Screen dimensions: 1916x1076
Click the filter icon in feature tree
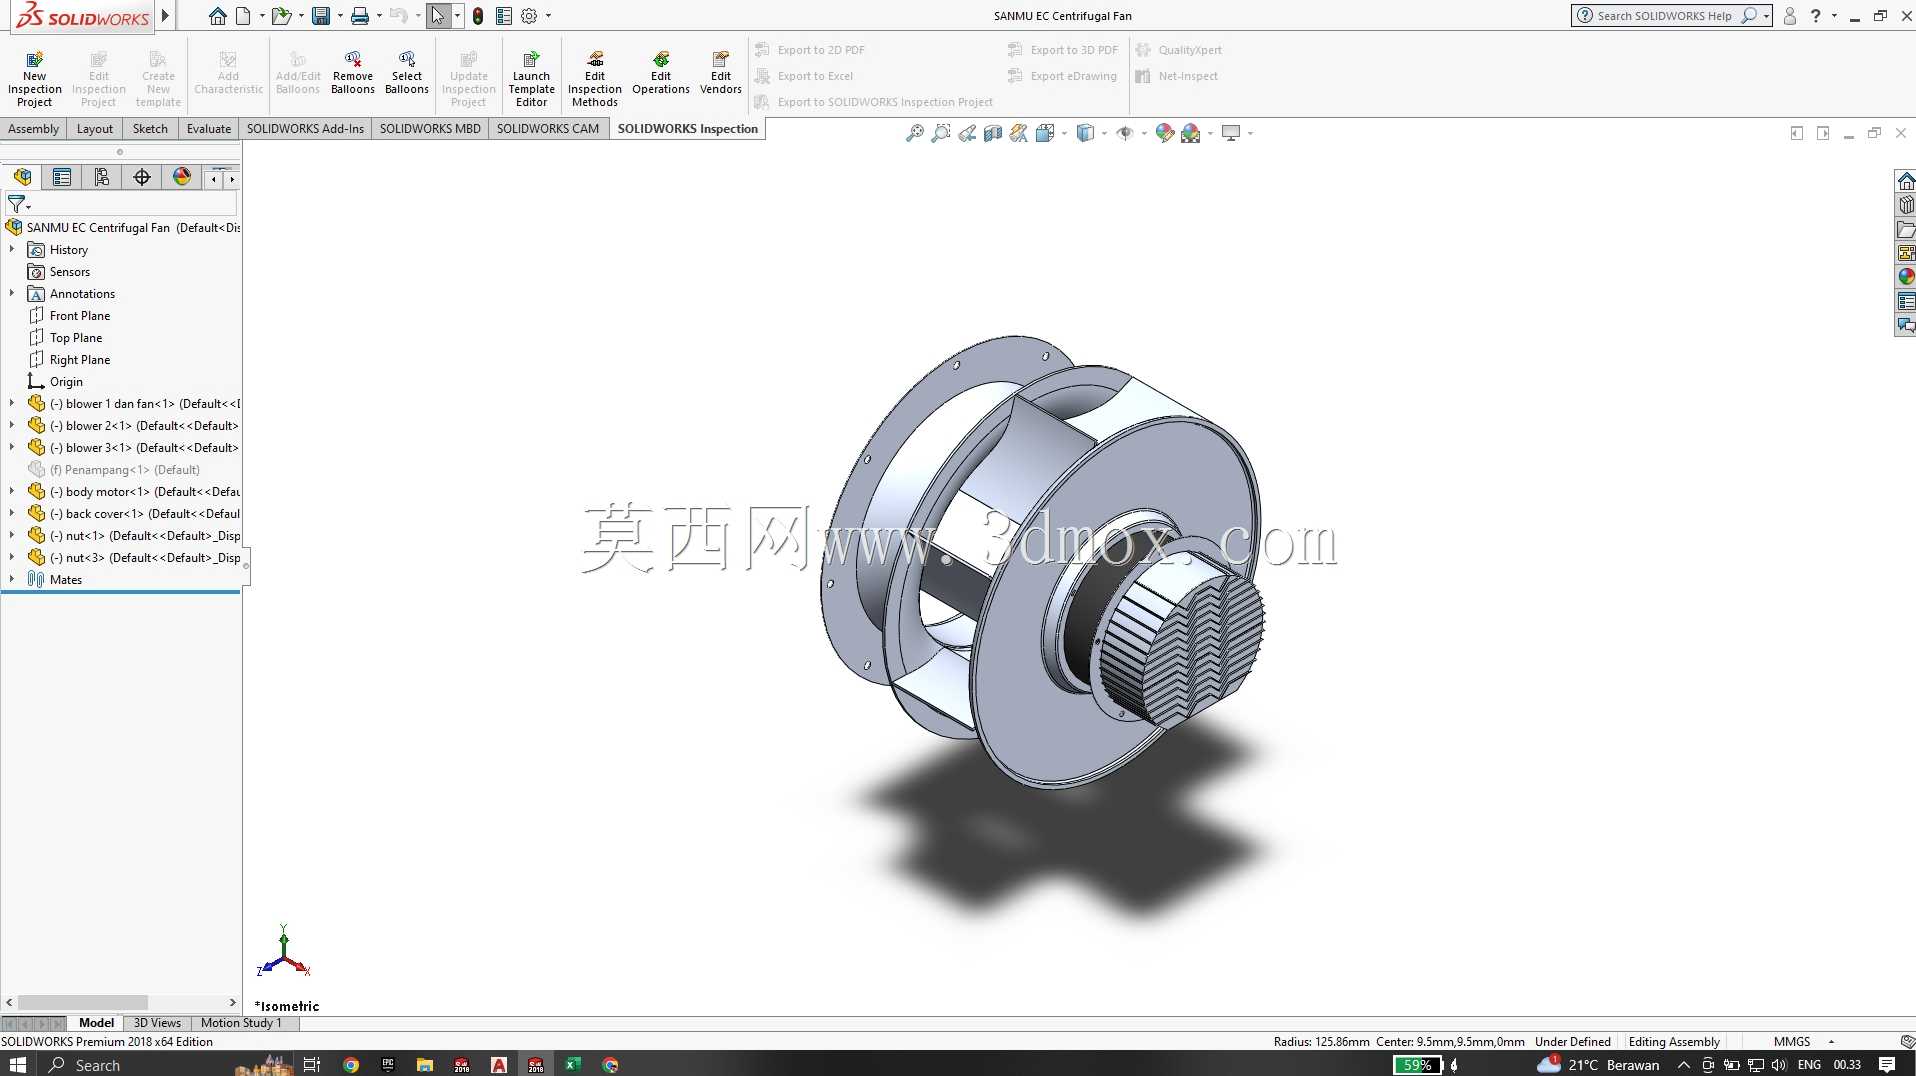17,204
